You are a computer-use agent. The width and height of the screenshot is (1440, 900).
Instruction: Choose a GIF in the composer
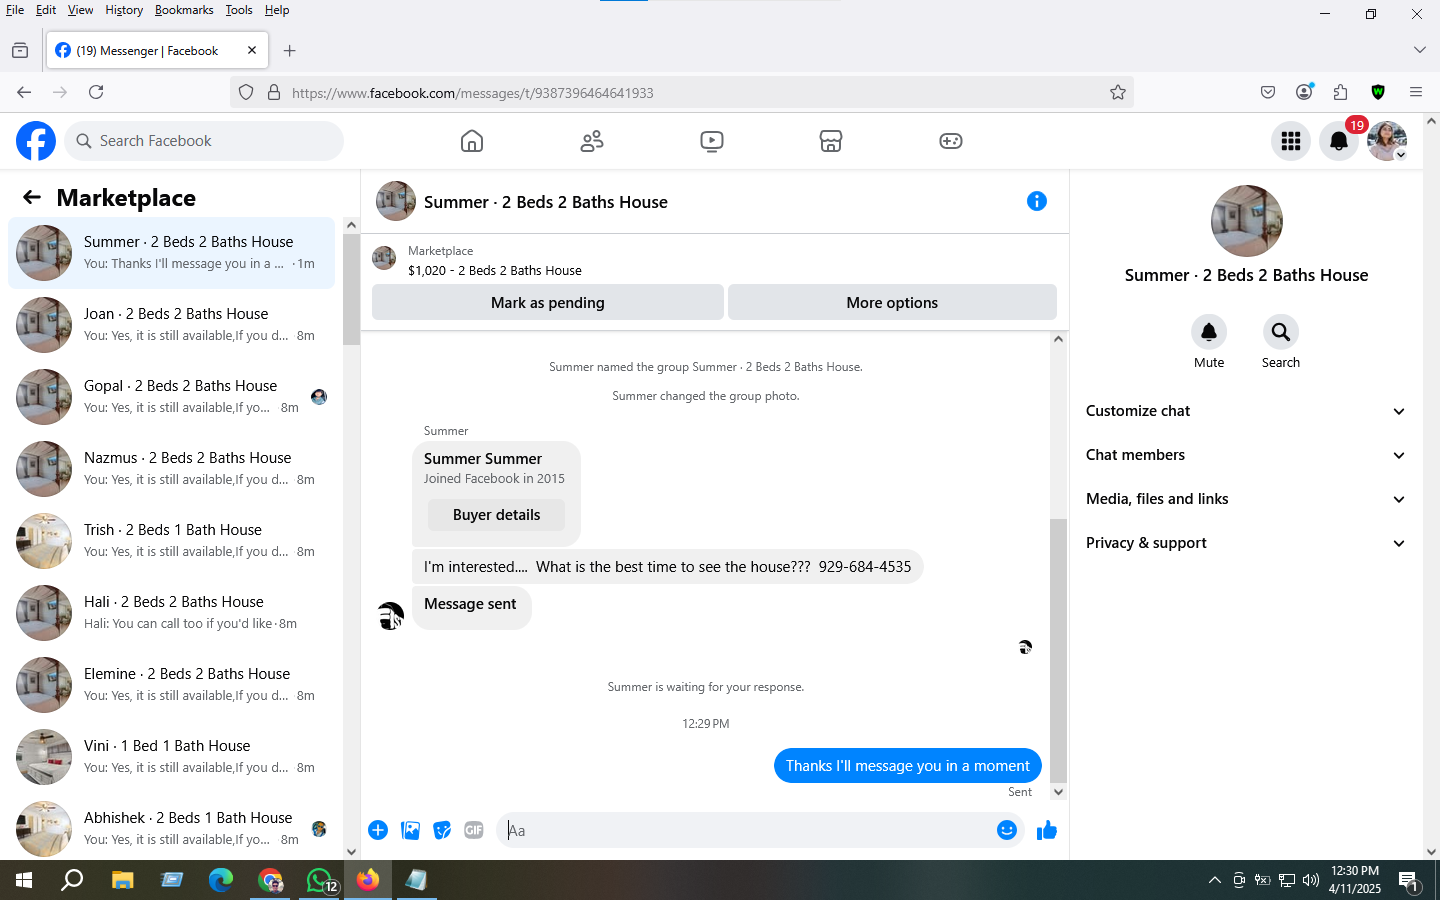[474, 830]
